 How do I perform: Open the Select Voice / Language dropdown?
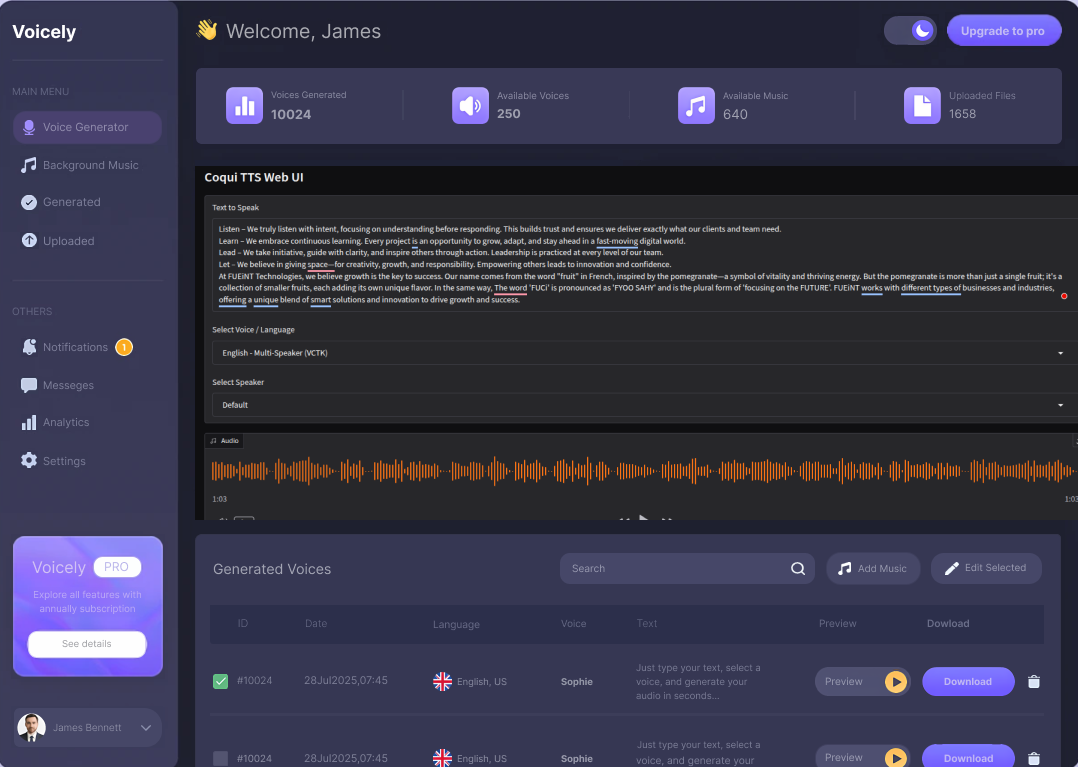coord(640,353)
